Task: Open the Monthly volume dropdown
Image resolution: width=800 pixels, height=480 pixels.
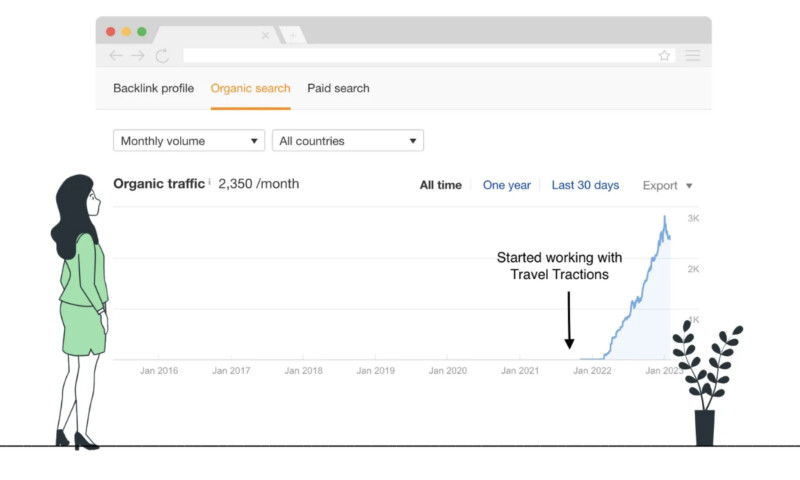Action: pos(189,141)
